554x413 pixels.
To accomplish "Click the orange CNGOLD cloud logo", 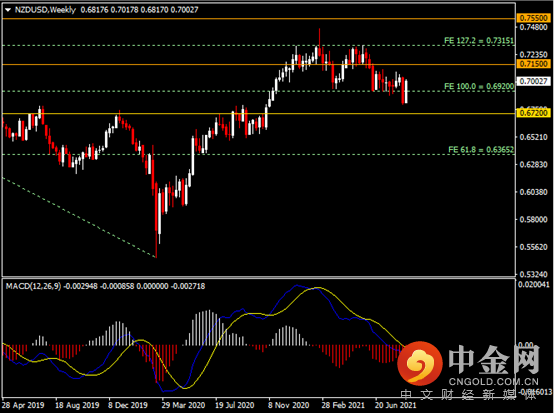I will tap(420, 363).
